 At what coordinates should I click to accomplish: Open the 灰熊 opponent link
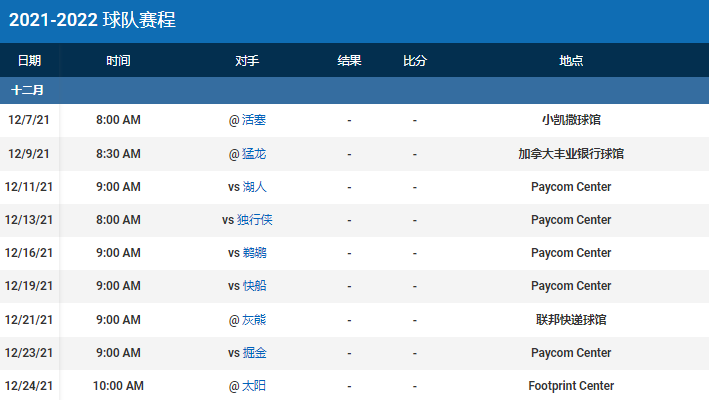tap(254, 320)
